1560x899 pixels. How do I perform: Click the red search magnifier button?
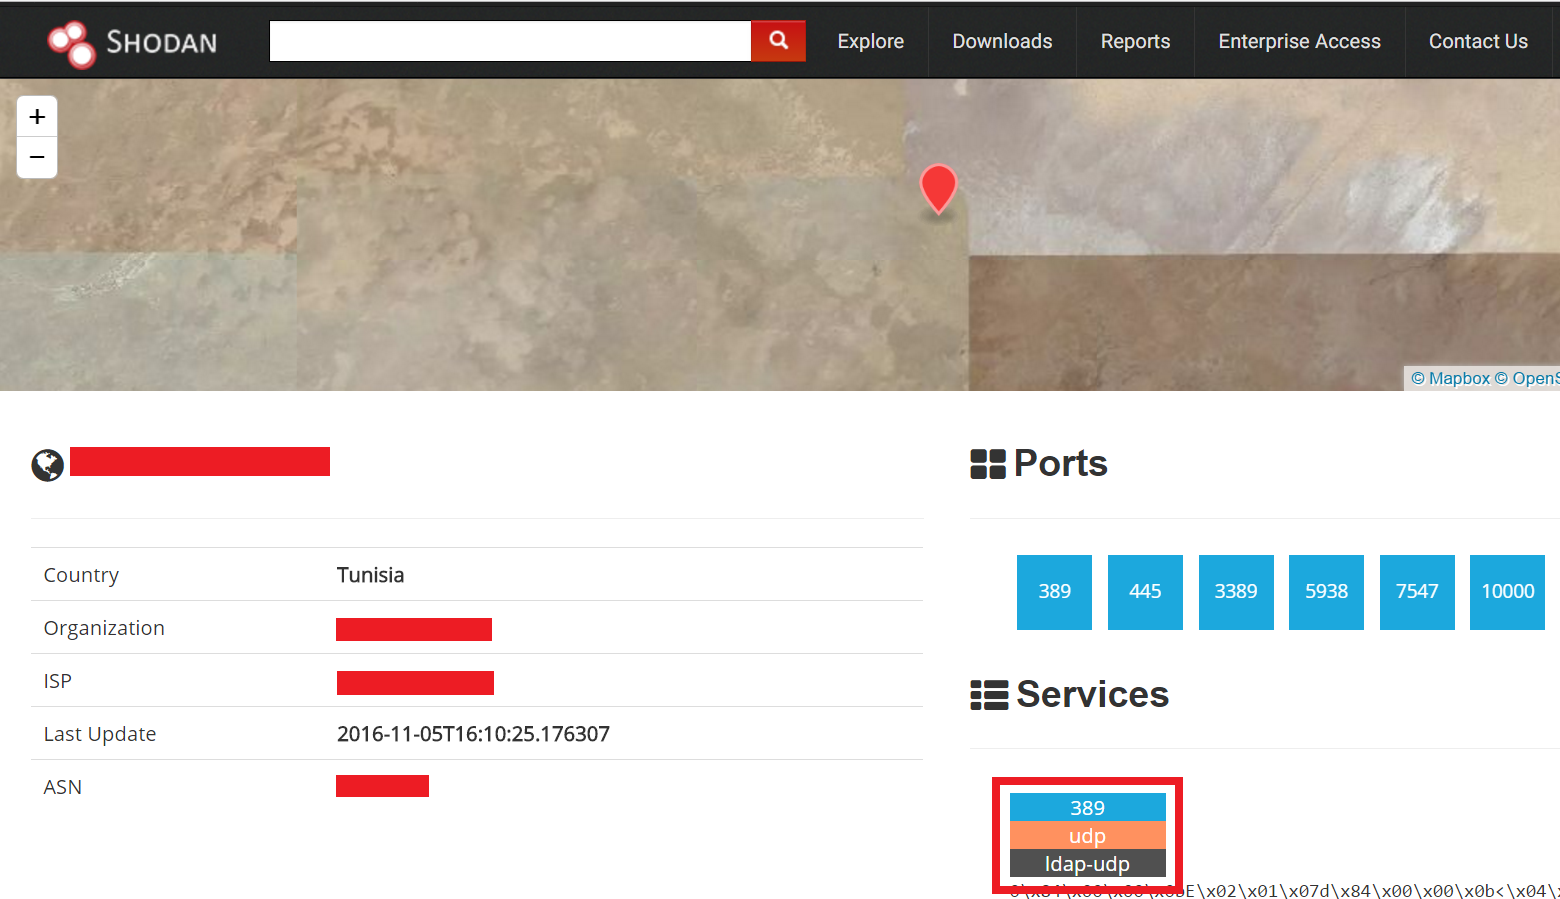click(778, 41)
